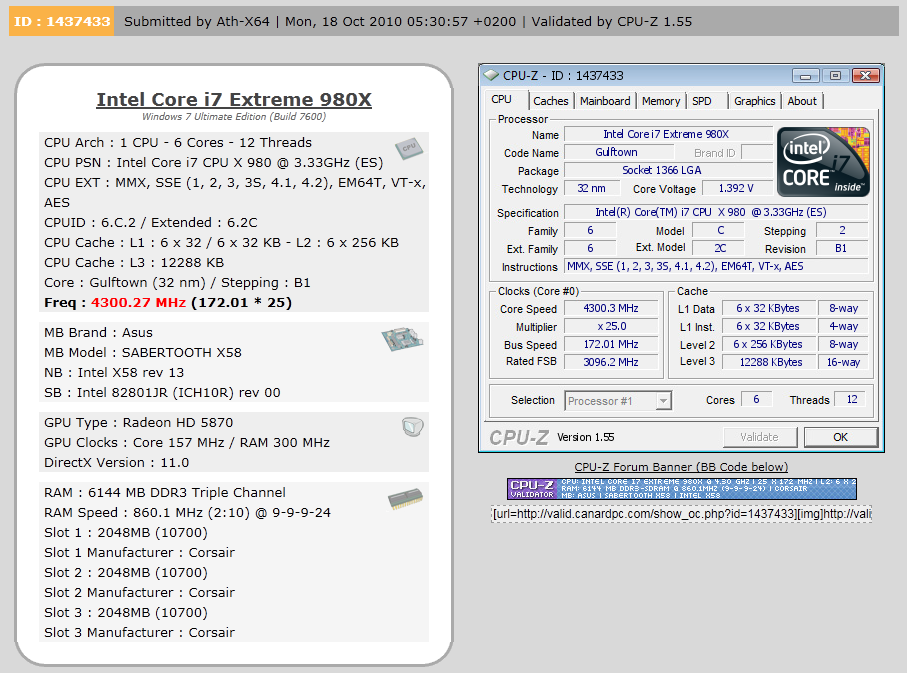Open the About tab
Image resolution: width=907 pixels, height=673 pixels.
pyautogui.click(x=802, y=101)
